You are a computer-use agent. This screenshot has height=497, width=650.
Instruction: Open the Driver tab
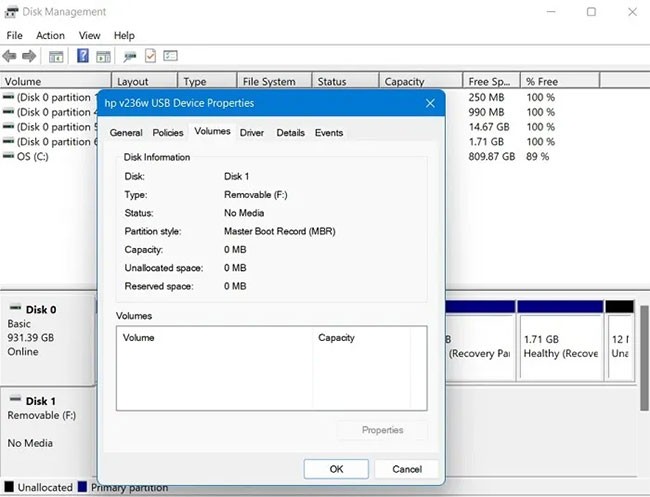pos(252,133)
